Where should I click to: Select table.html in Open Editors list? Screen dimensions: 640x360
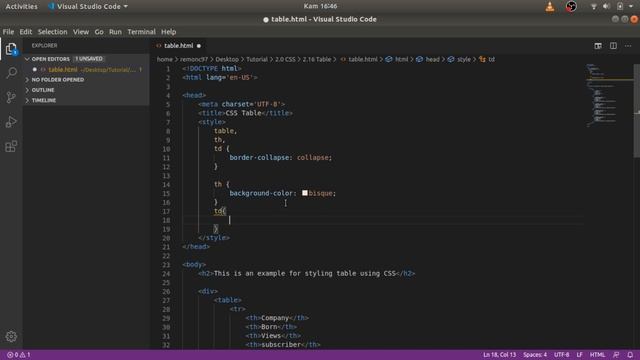[86, 70]
